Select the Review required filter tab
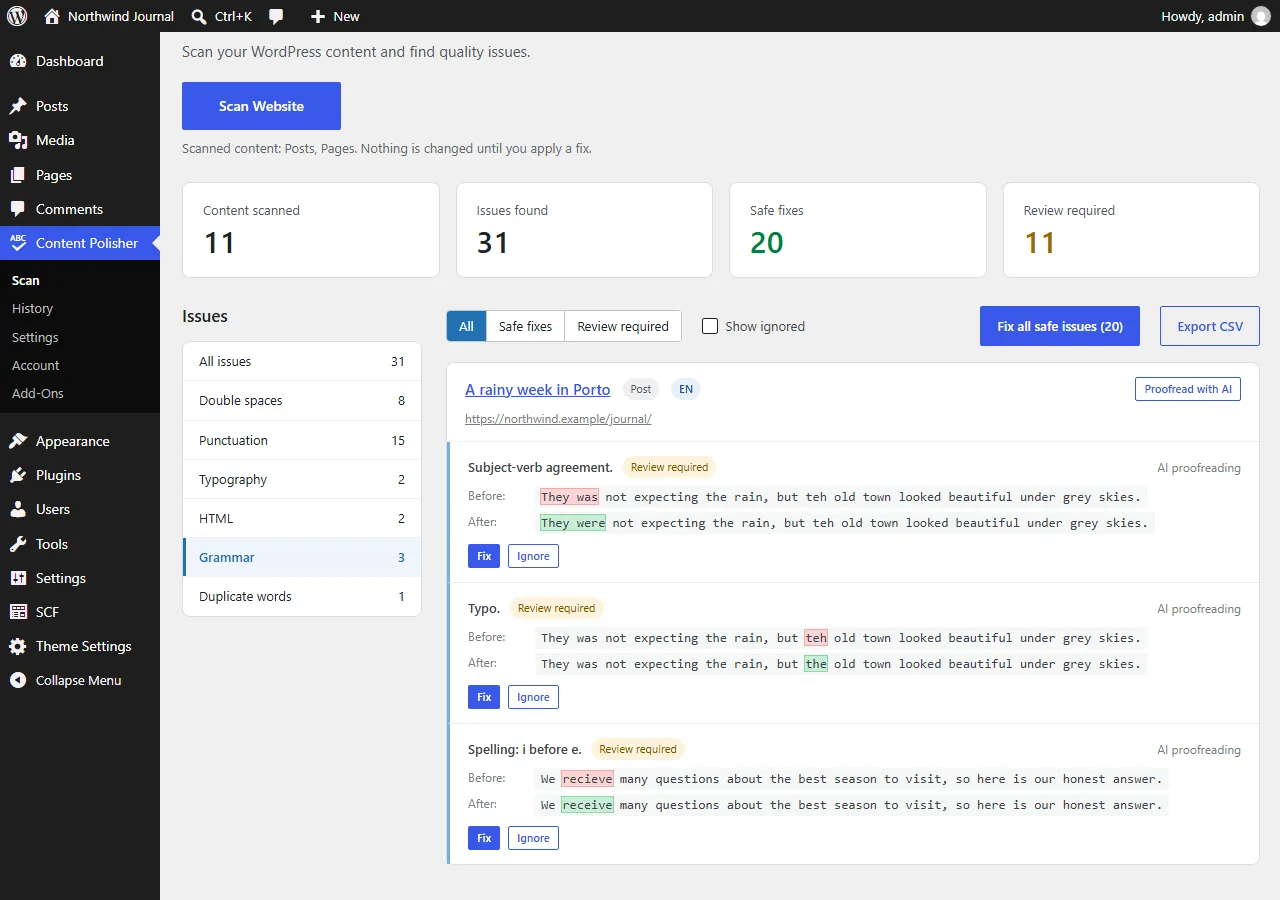This screenshot has width=1280, height=900. coord(623,326)
